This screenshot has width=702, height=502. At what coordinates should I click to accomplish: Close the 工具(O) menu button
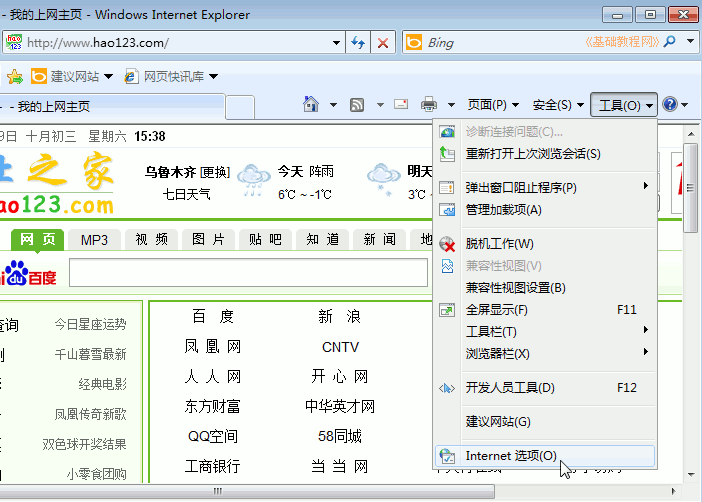624,105
